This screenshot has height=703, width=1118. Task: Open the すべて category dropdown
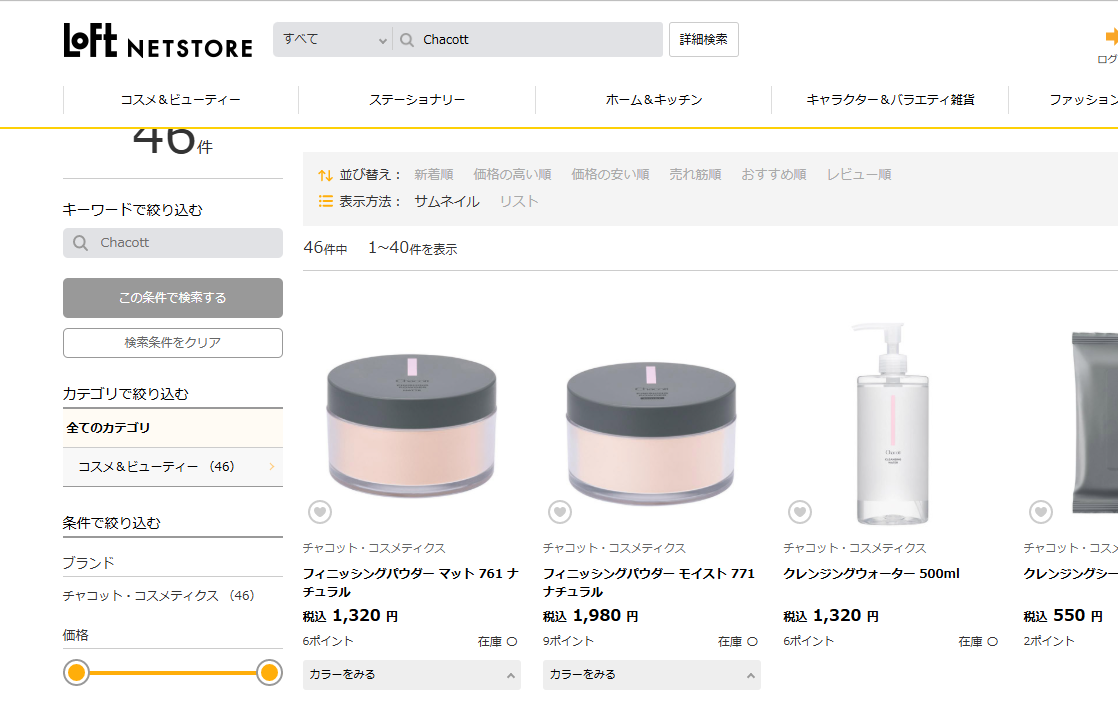(332, 39)
